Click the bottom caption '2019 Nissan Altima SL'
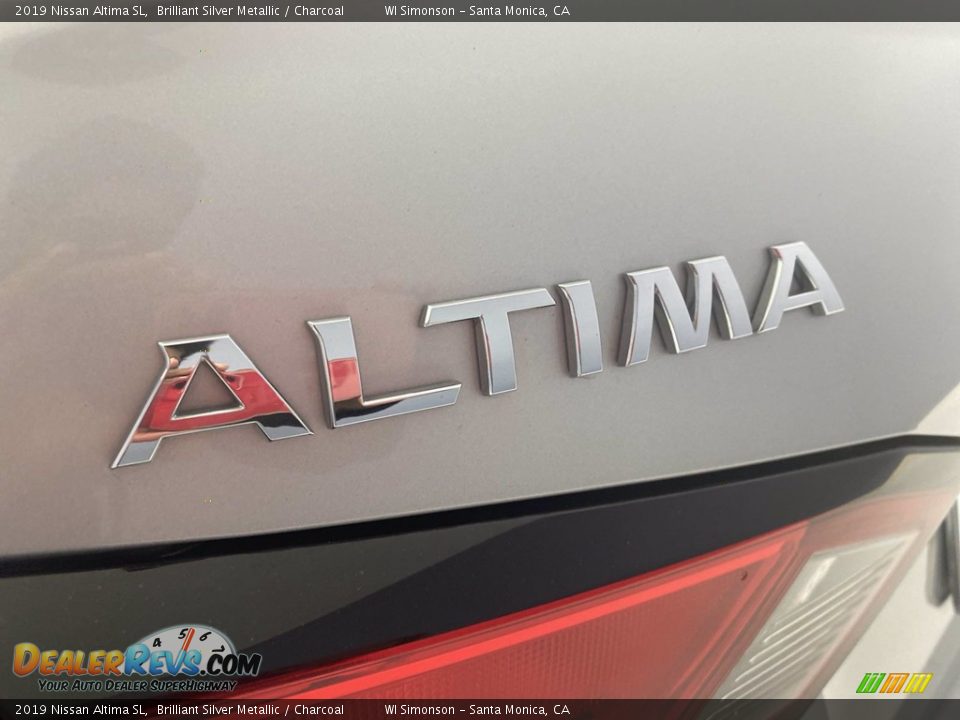 tap(80, 710)
